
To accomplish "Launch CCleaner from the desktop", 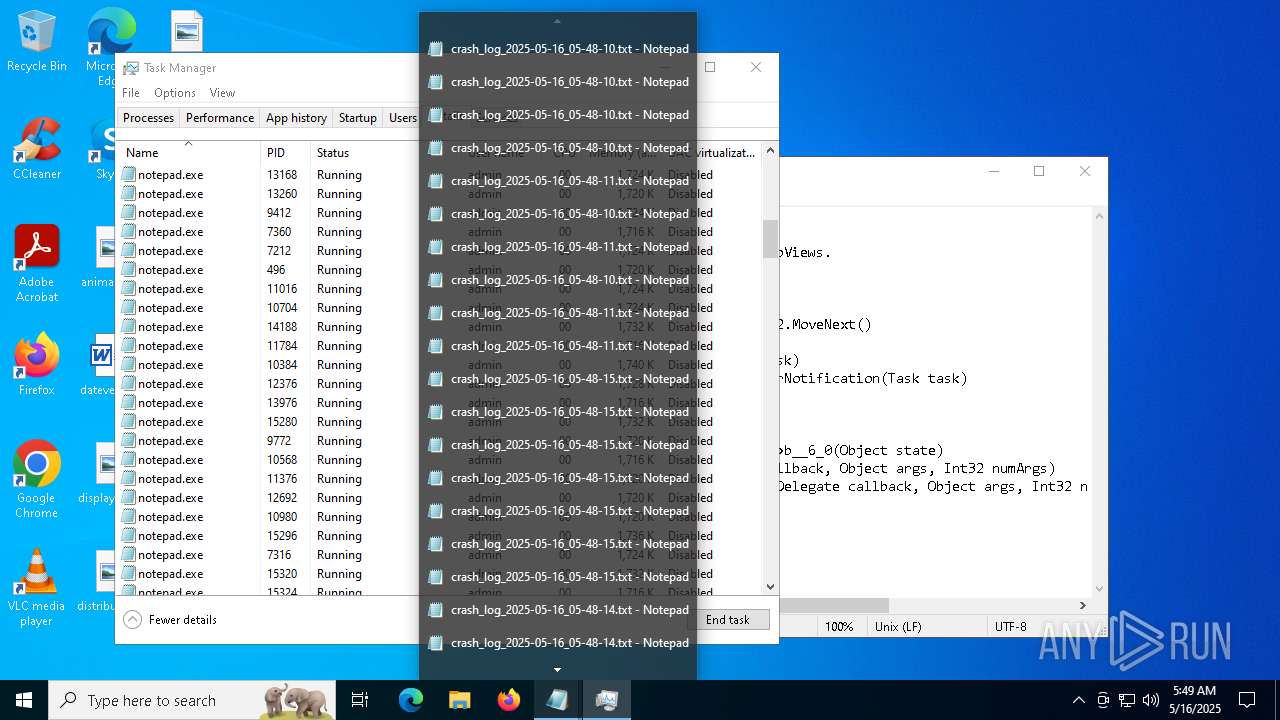I will (x=36, y=150).
